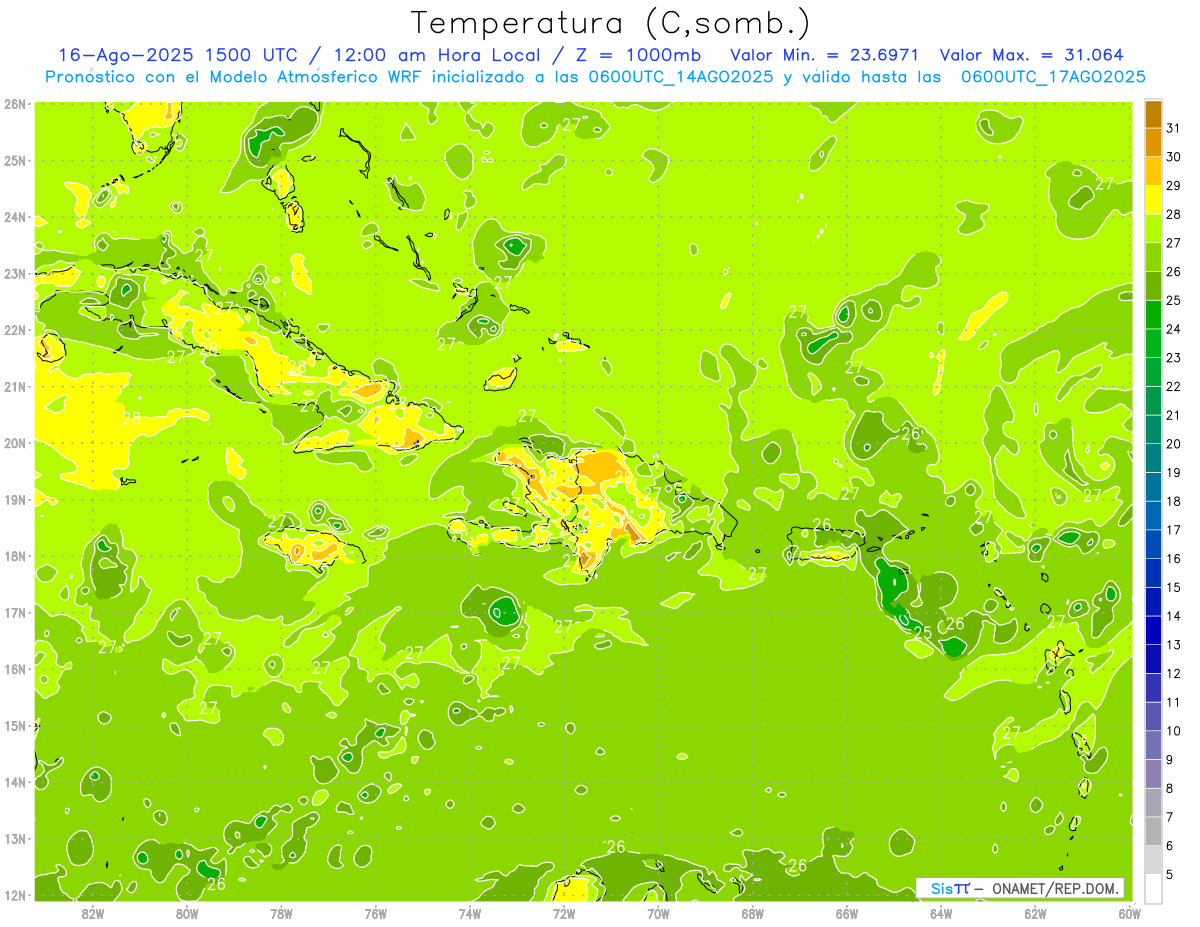The height and width of the screenshot is (927, 1200).
Task: Pick the gold legend swatch between 29 and 30
Action: [x=1153, y=171]
